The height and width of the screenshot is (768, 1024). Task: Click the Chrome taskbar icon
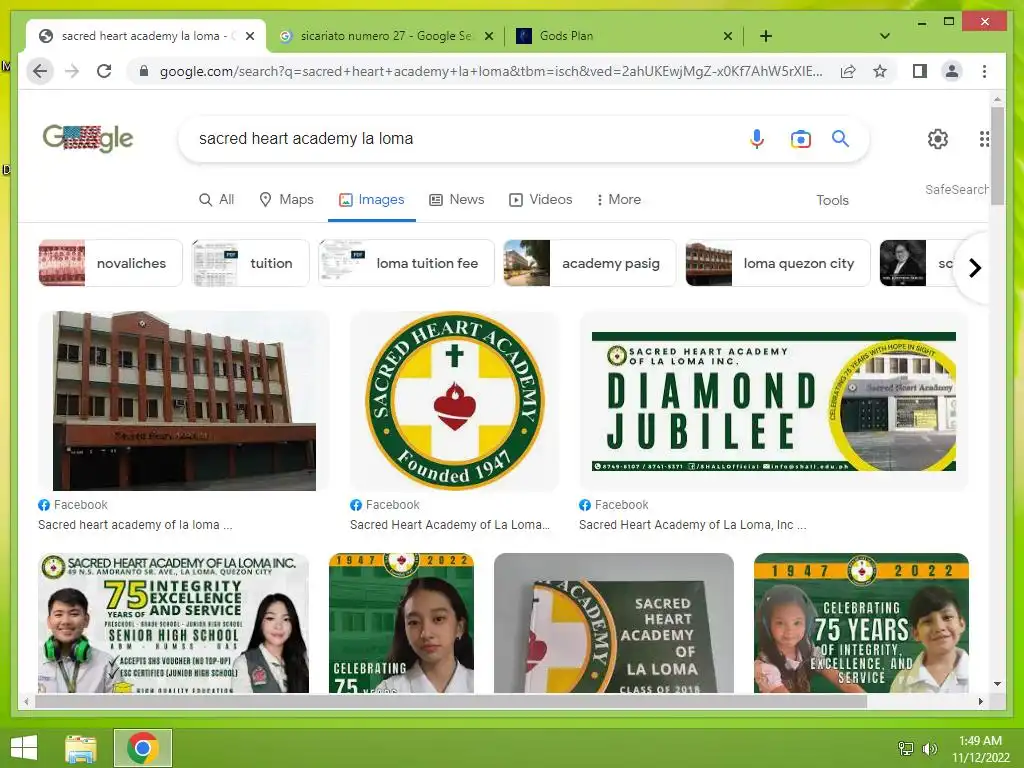[x=143, y=748]
